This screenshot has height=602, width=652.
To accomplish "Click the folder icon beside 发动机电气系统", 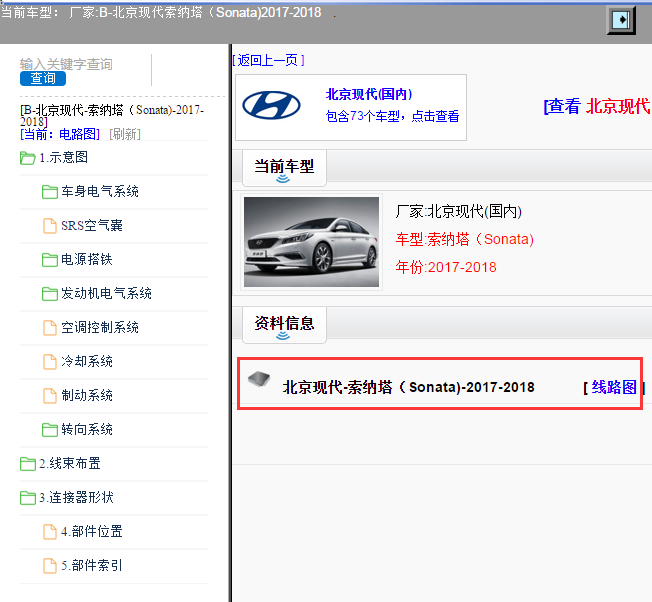I will pos(50,294).
